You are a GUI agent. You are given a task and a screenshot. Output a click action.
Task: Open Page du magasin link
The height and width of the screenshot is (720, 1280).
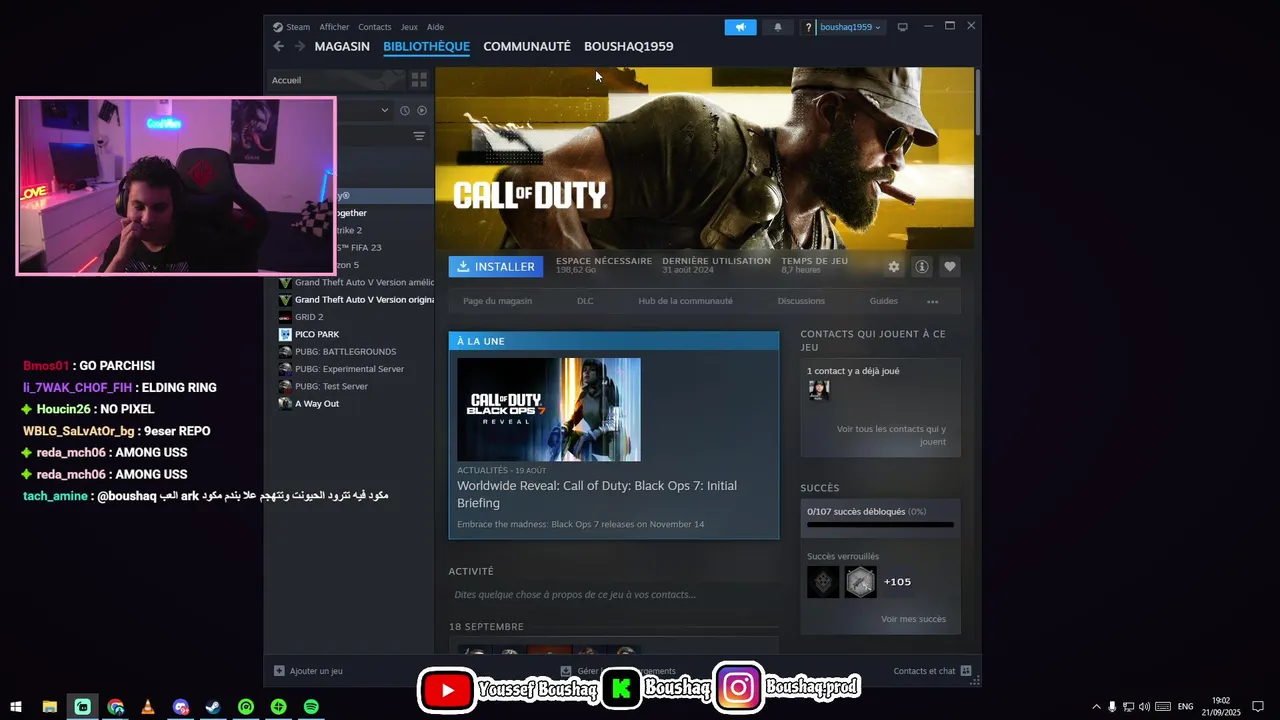(497, 301)
